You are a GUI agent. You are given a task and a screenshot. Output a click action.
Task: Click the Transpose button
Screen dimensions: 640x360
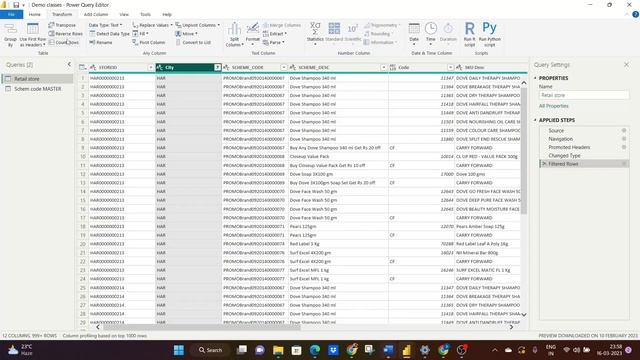point(62,25)
